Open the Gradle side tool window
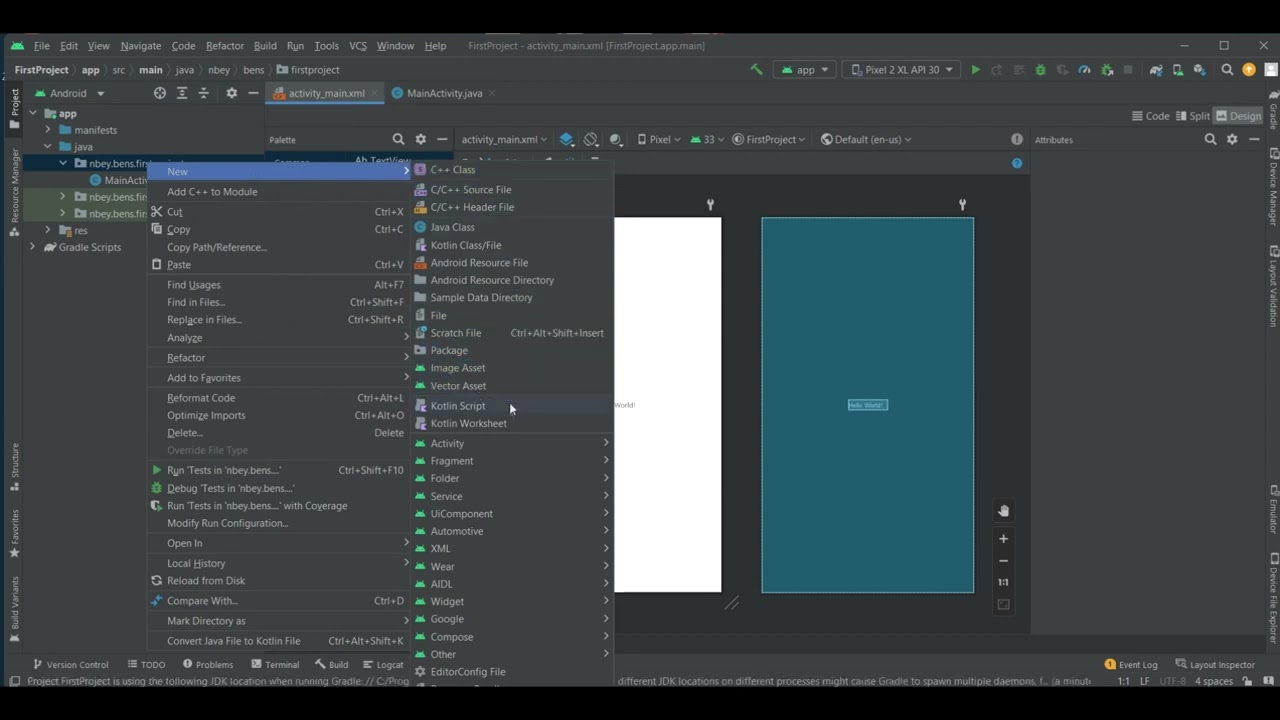Image resolution: width=1280 pixels, height=720 pixels. point(1273,111)
